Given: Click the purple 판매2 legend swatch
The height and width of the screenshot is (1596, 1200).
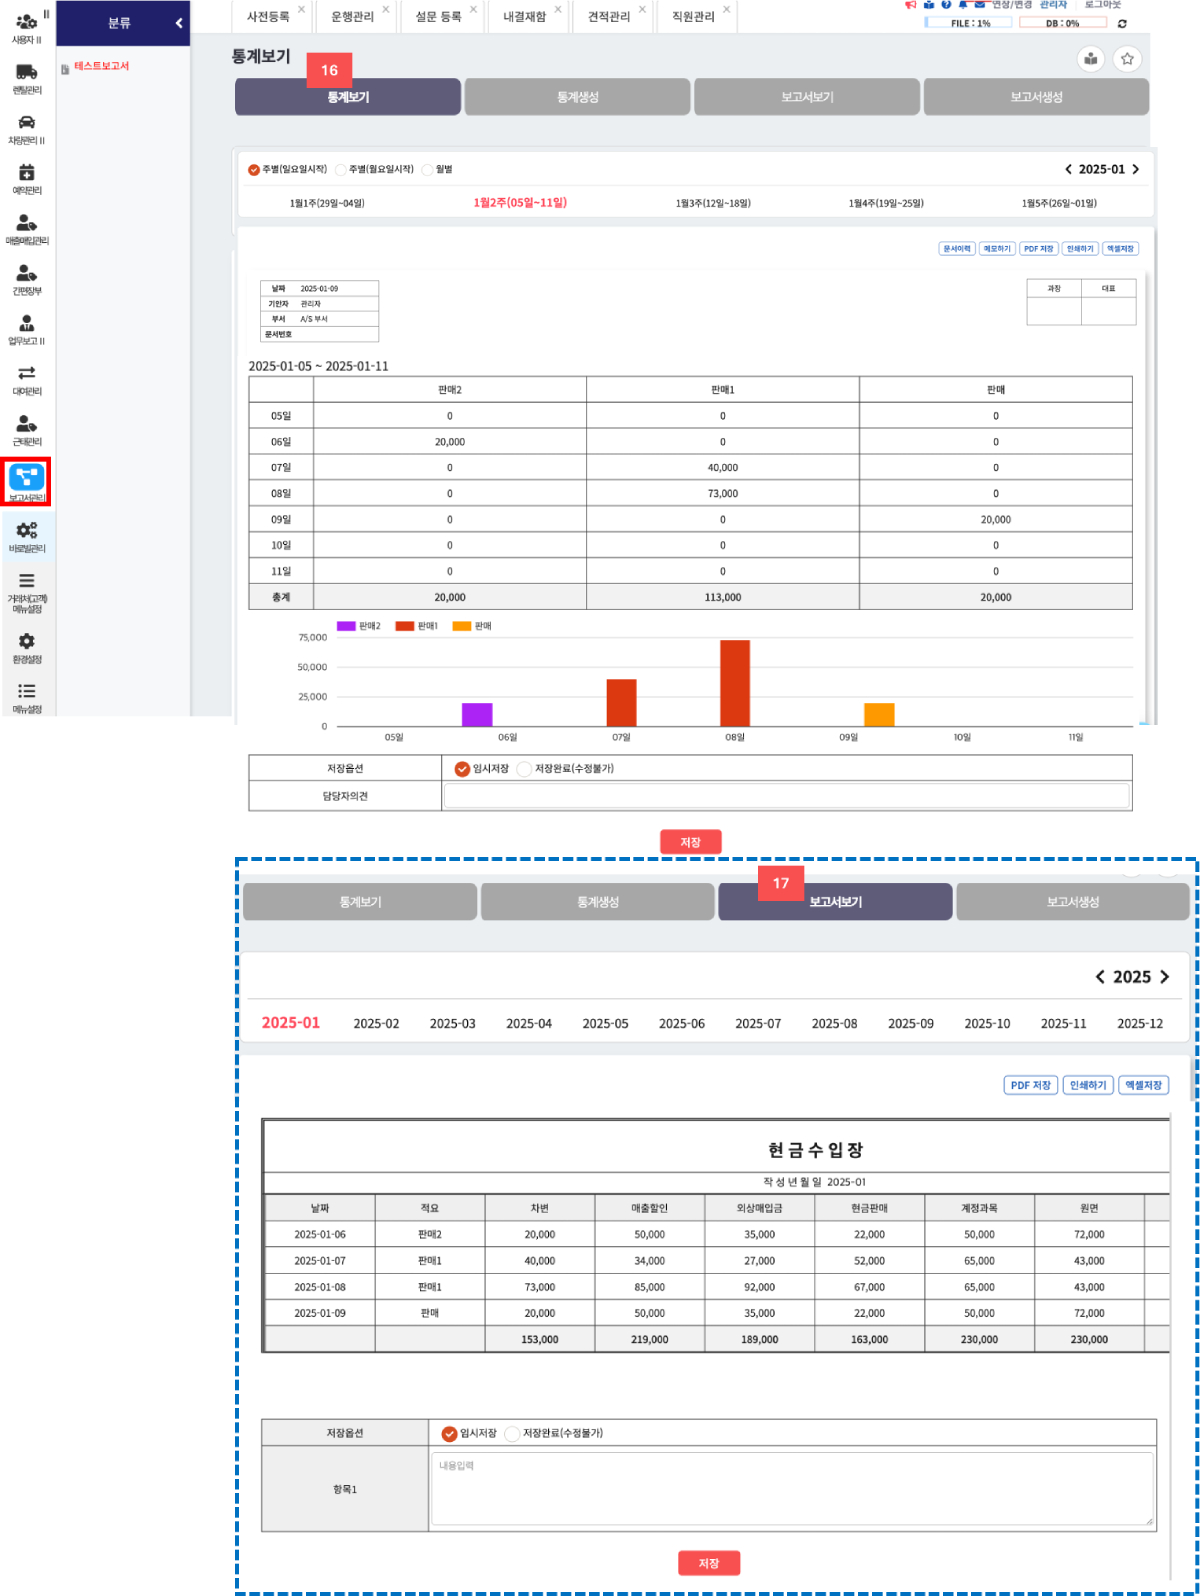Looking at the screenshot, I should pos(346,626).
